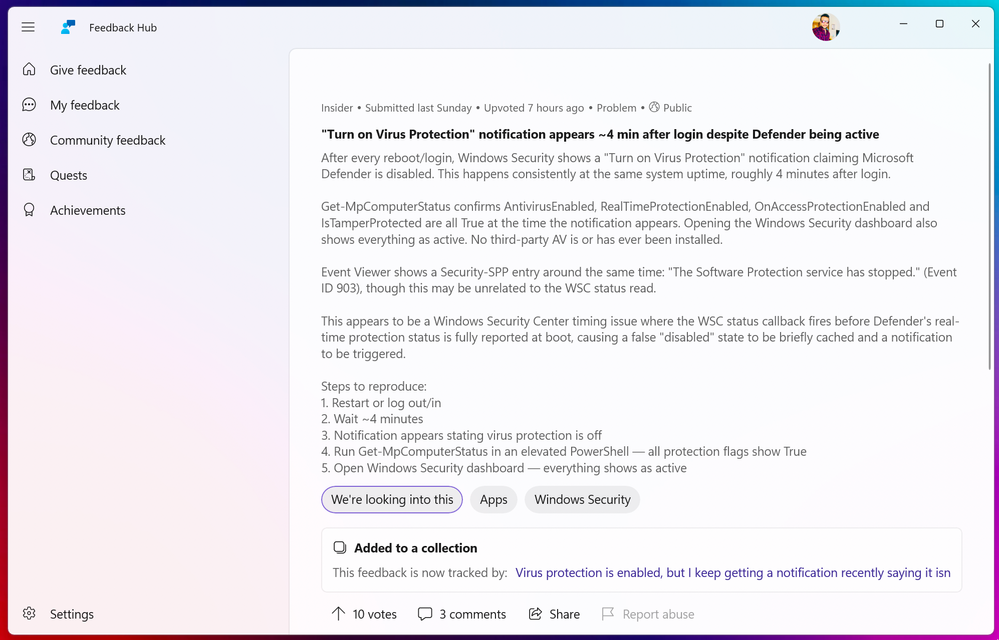Open the hamburger navigation menu
Viewport: 999px width, 640px height.
point(28,27)
